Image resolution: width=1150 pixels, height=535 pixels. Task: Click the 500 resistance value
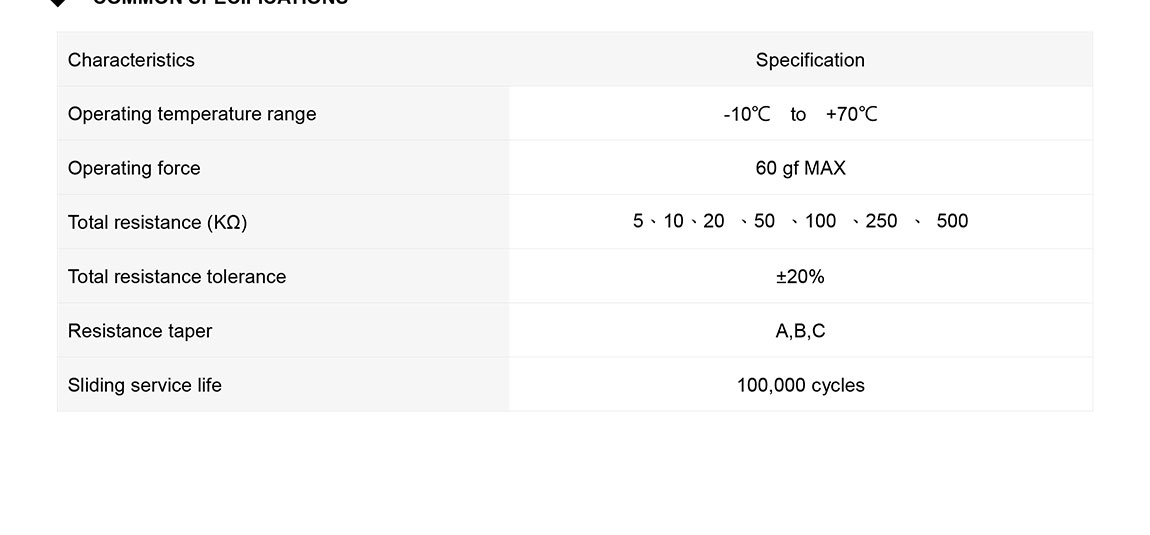coord(952,221)
